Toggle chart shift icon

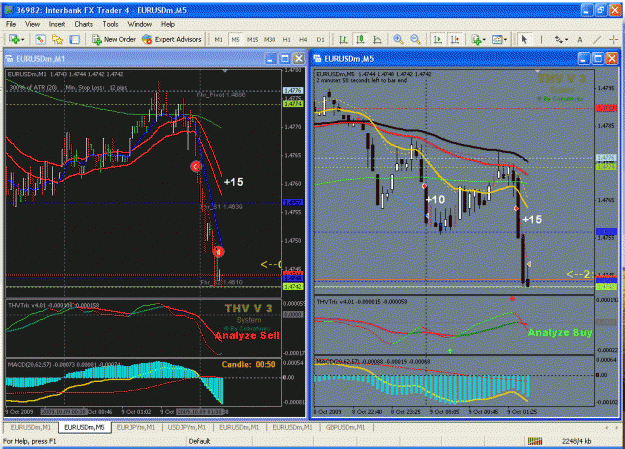455,39
